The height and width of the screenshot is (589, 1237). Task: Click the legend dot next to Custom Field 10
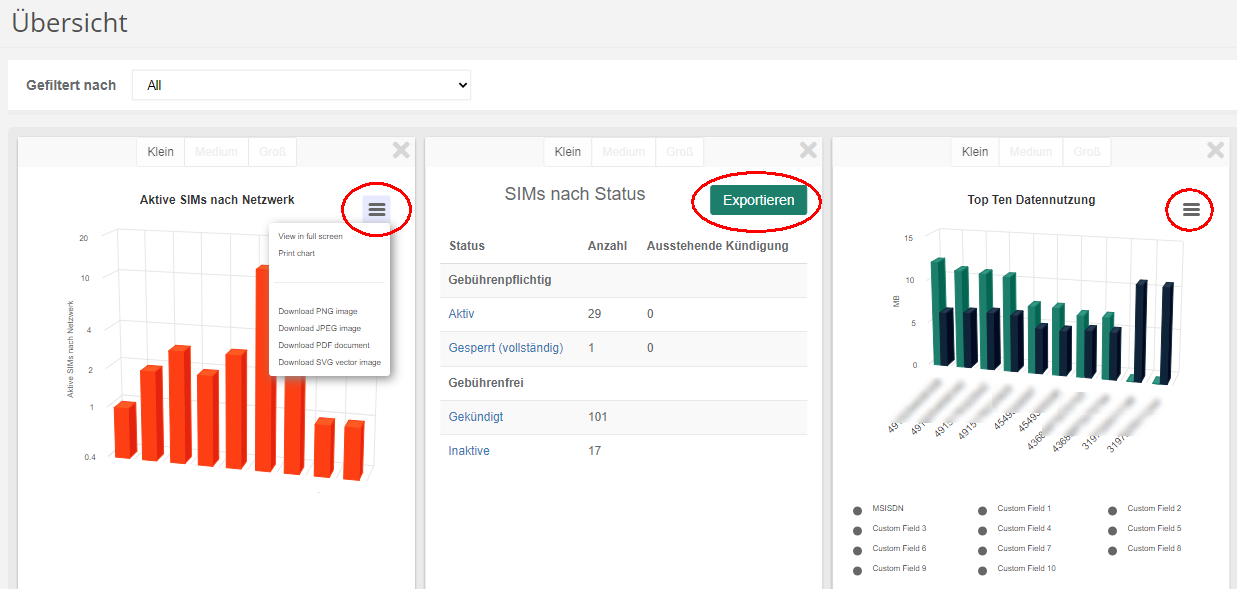click(x=984, y=568)
